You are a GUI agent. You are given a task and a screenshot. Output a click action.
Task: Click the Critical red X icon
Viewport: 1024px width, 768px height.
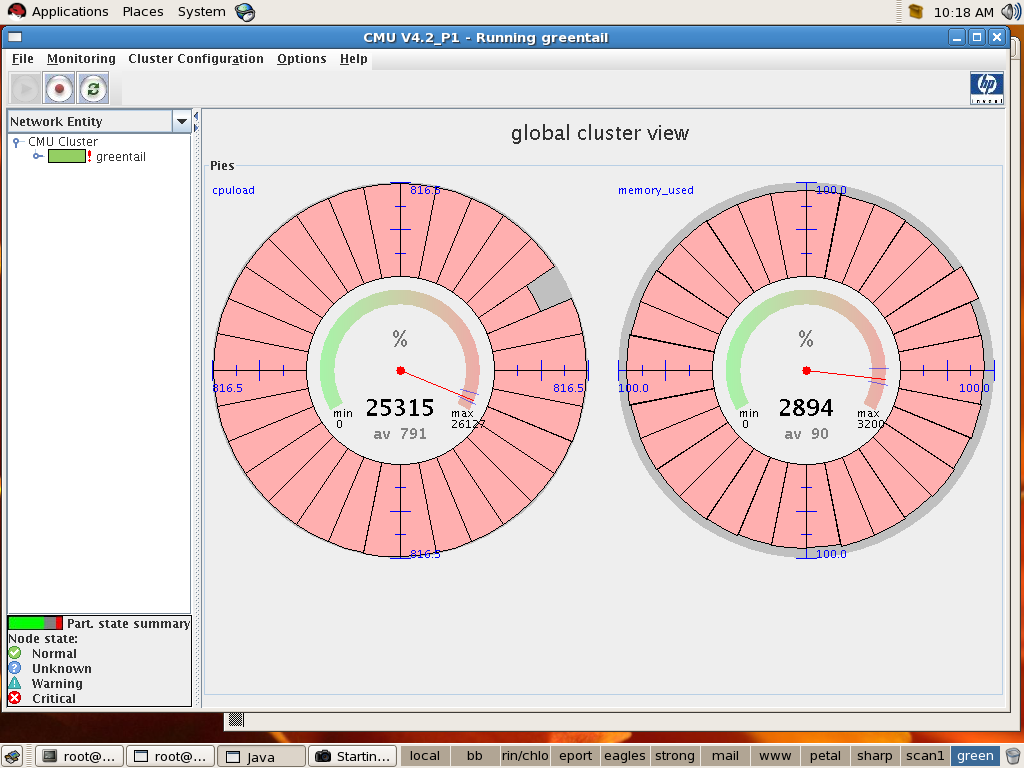15,698
